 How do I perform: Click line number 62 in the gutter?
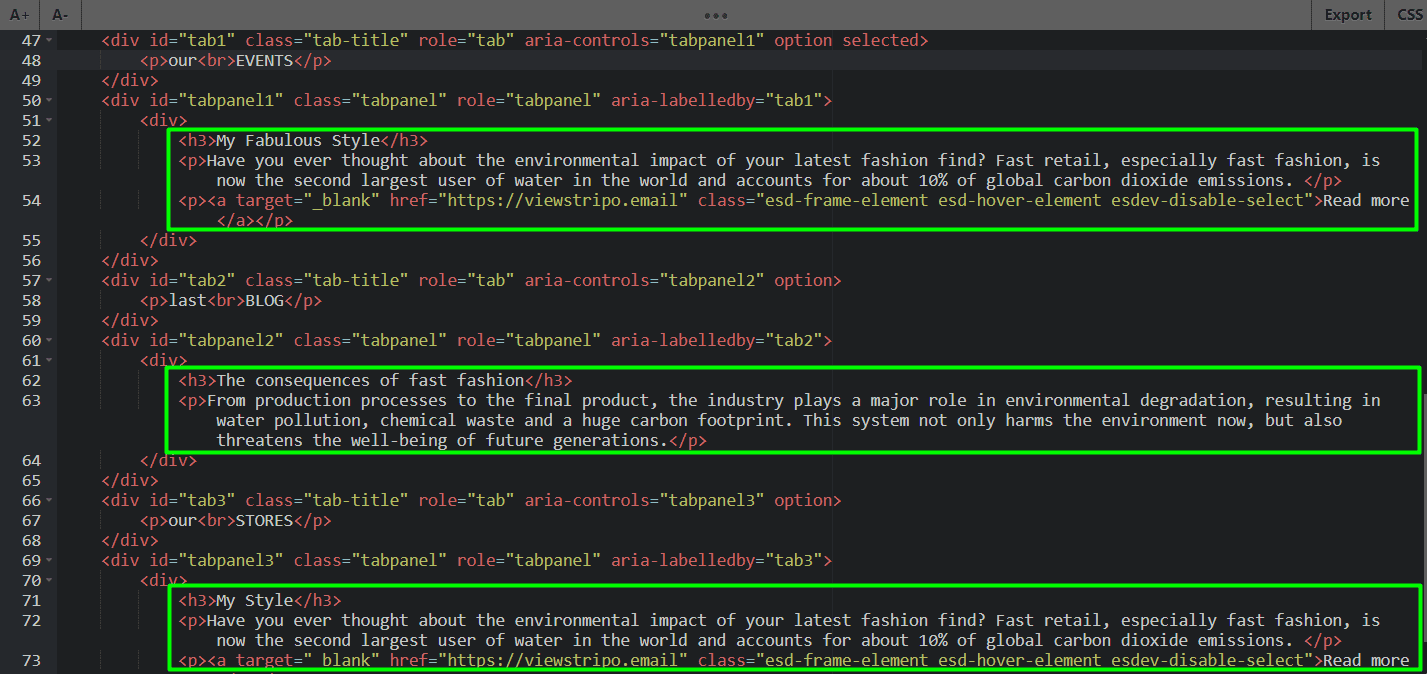point(31,380)
